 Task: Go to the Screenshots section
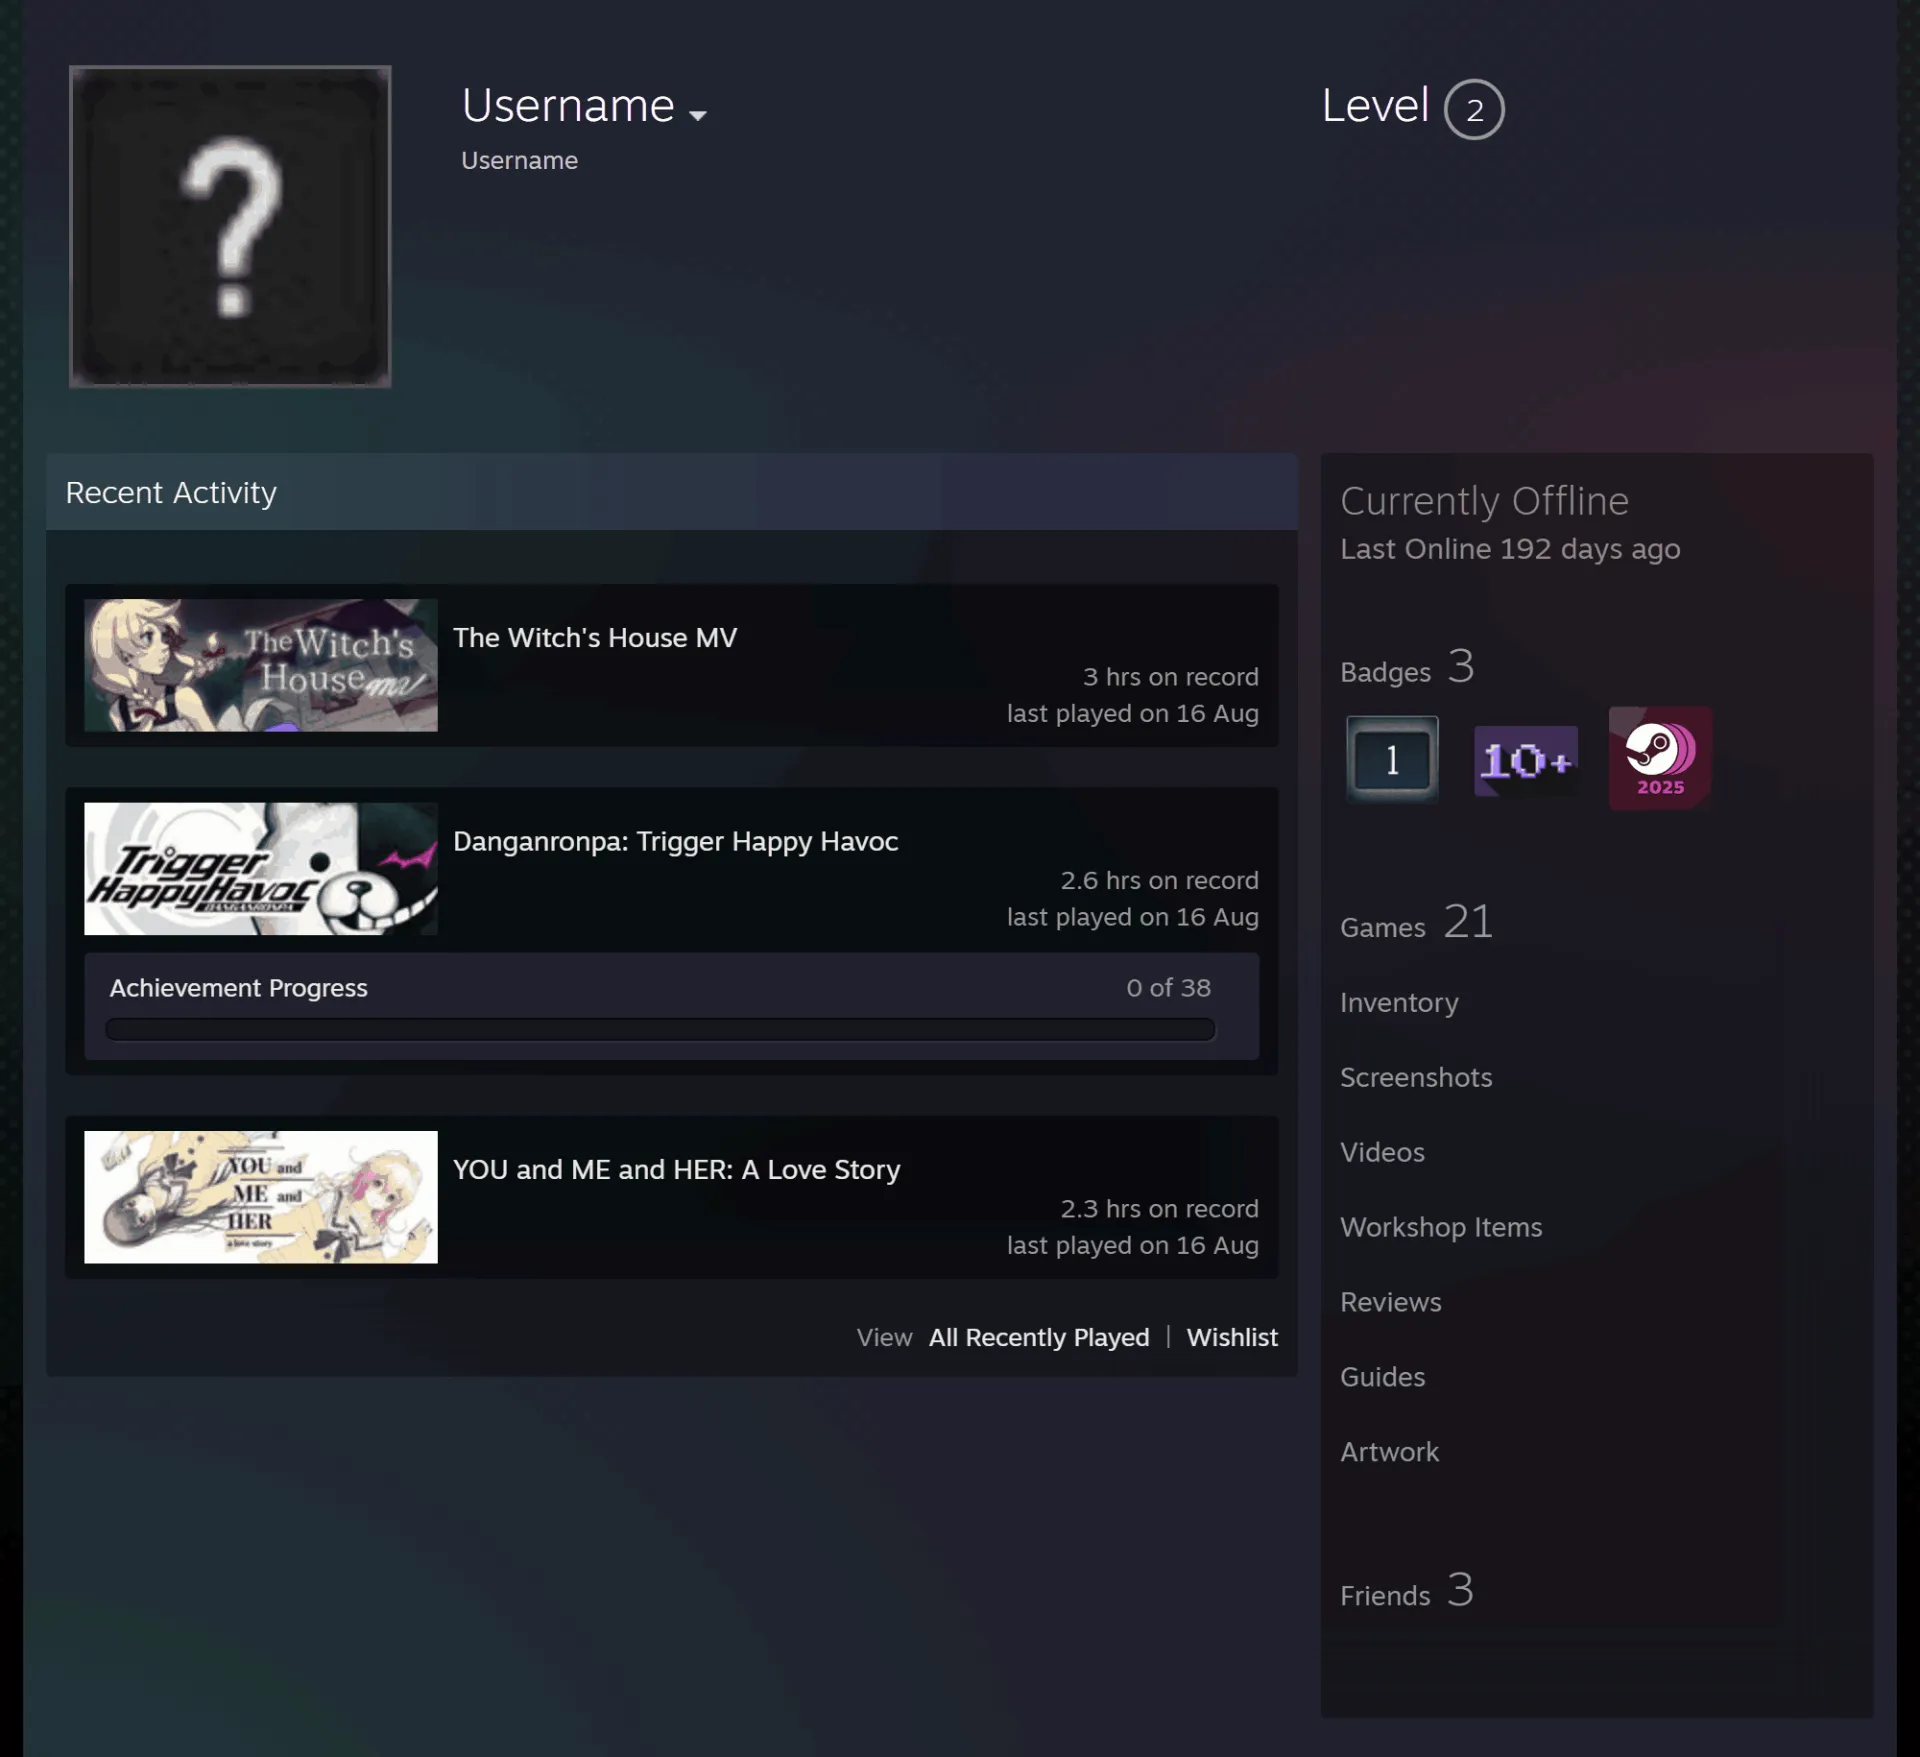(1416, 1077)
